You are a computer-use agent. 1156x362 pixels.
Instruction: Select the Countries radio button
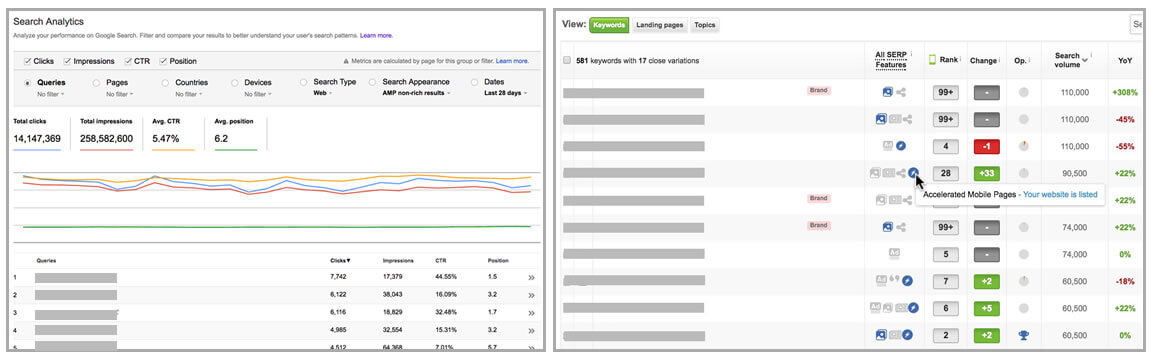tap(166, 83)
